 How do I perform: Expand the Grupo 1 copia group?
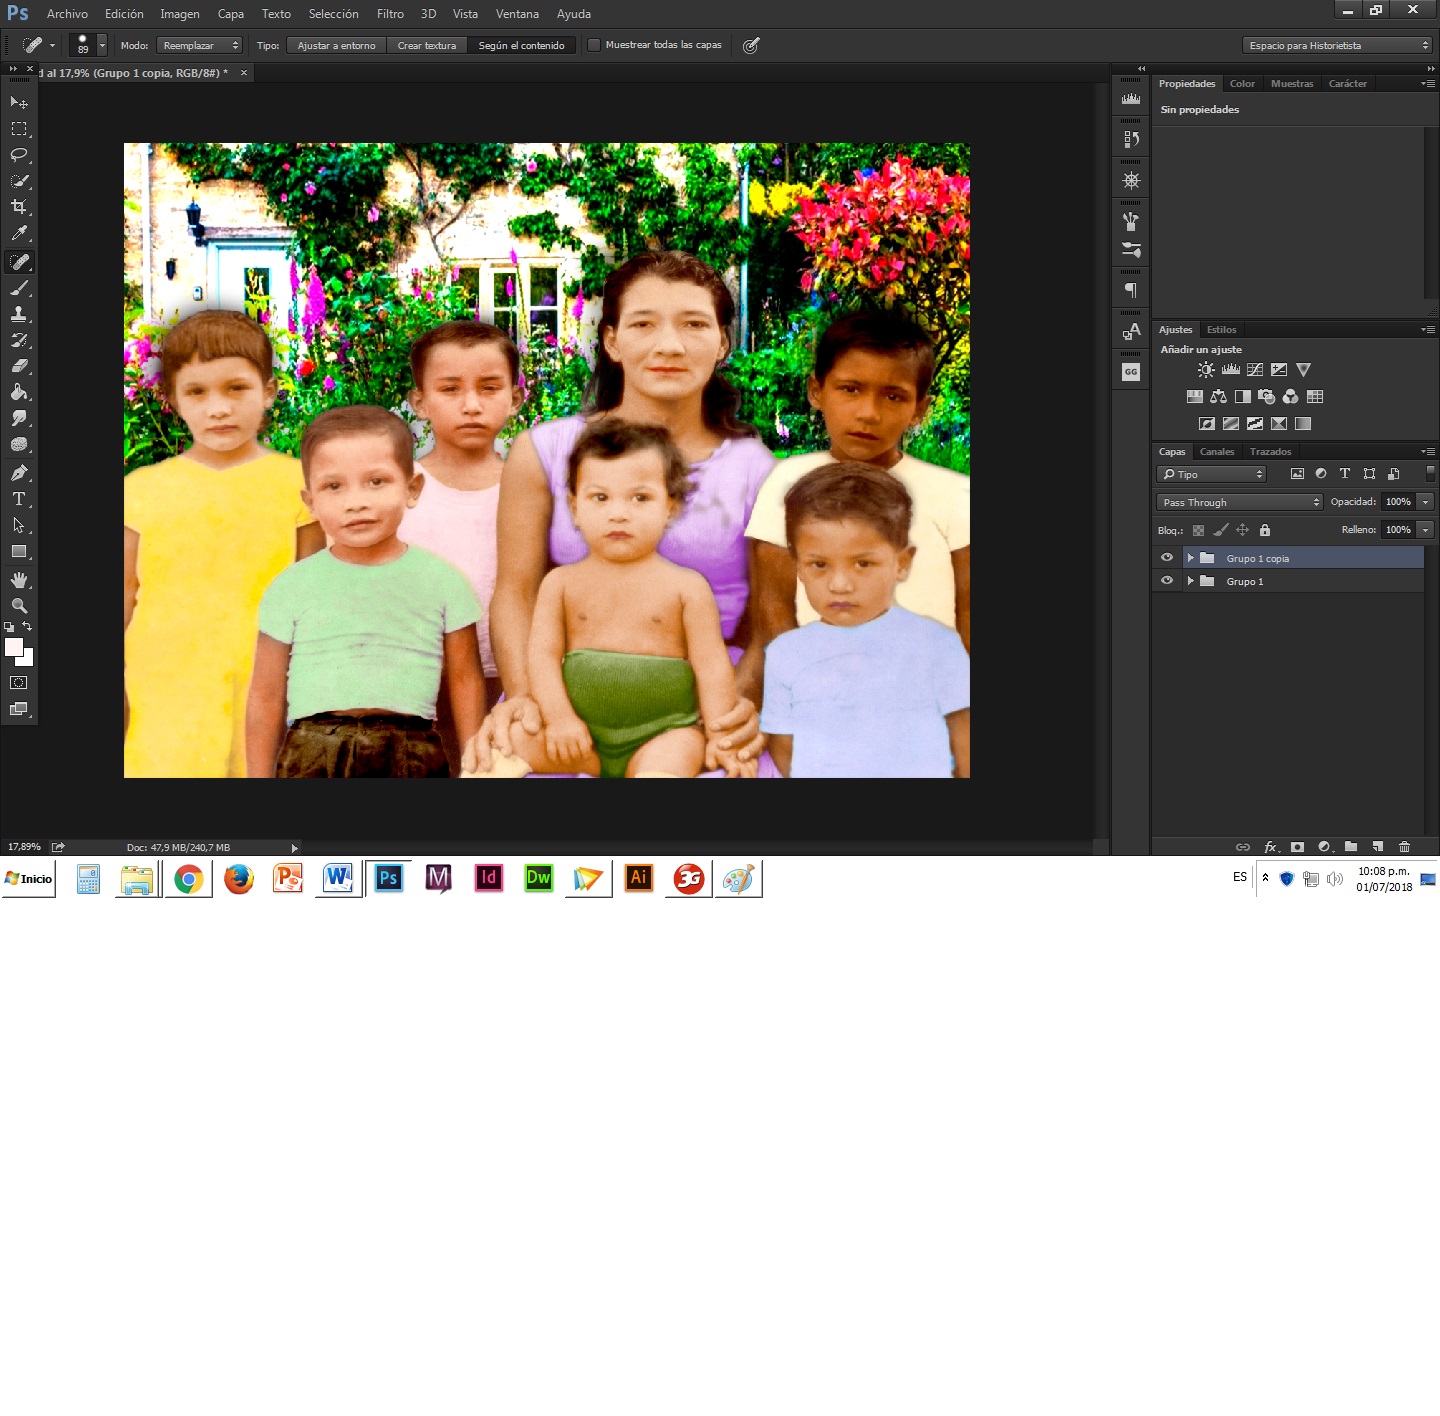[1190, 558]
